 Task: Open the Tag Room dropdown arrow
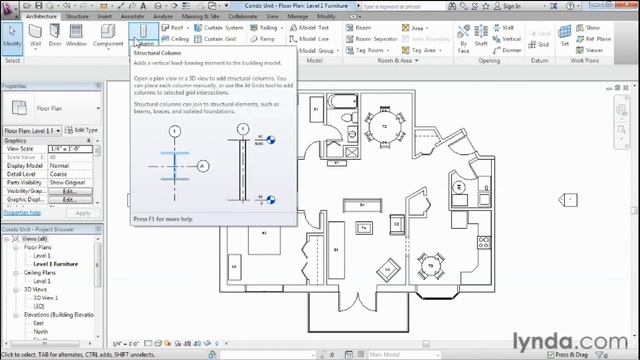pos(388,51)
